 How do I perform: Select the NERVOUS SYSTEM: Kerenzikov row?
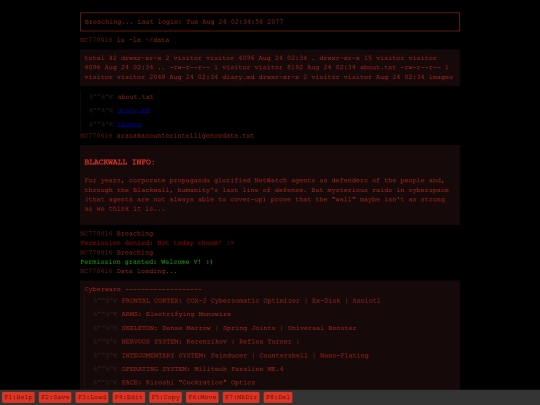pos(210,342)
